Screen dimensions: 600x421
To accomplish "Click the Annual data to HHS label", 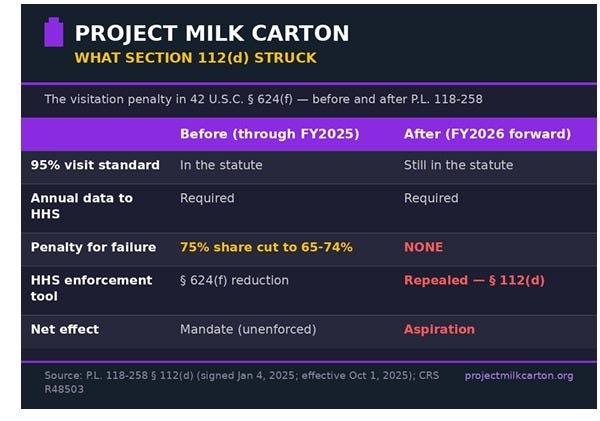I will click(x=82, y=206).
